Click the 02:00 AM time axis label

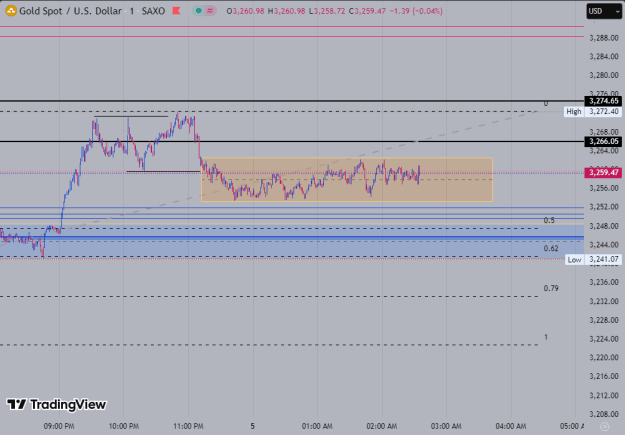coord(381,426)
